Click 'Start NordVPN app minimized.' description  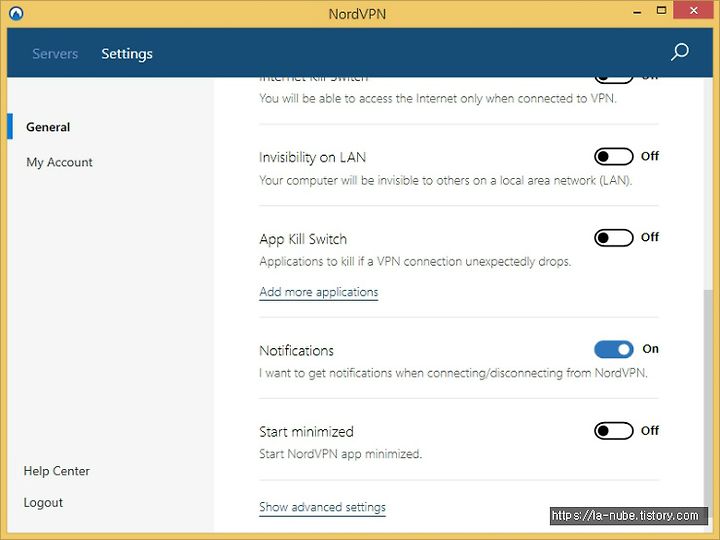340,454
